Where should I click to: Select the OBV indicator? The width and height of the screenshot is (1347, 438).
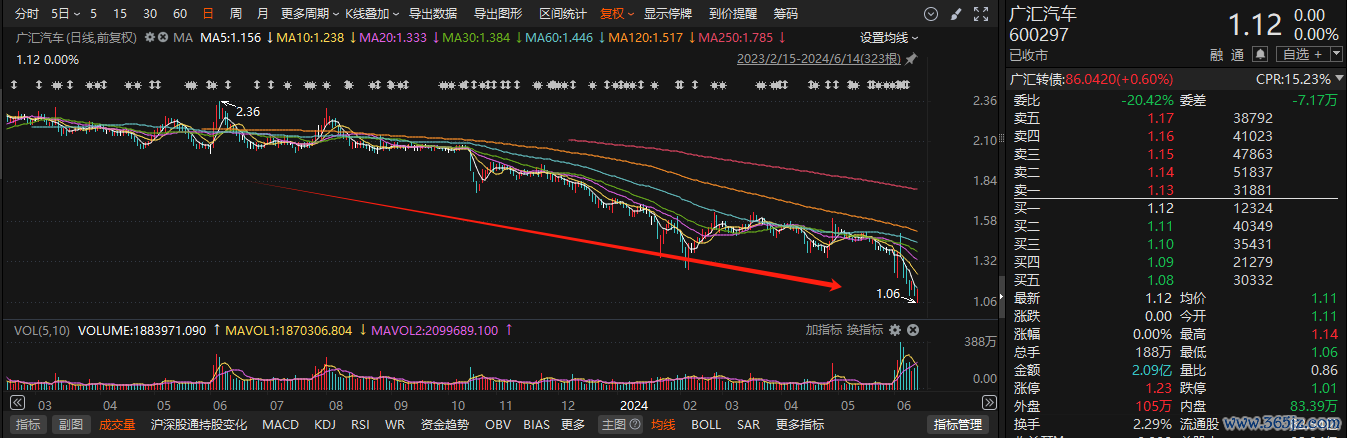tap(497, 424)
